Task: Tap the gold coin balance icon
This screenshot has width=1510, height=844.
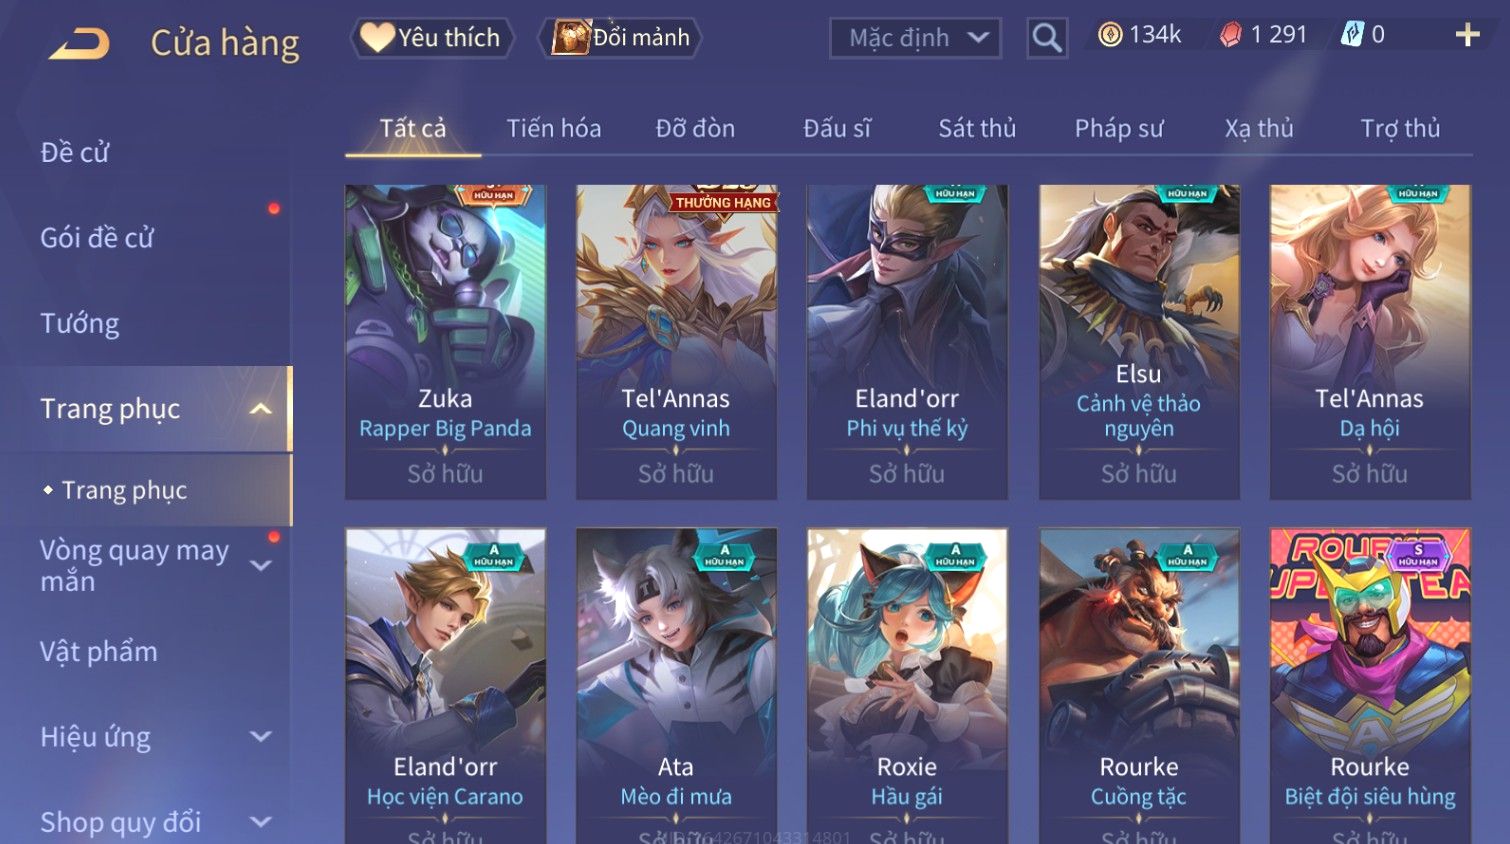Action: point(1110,35)
